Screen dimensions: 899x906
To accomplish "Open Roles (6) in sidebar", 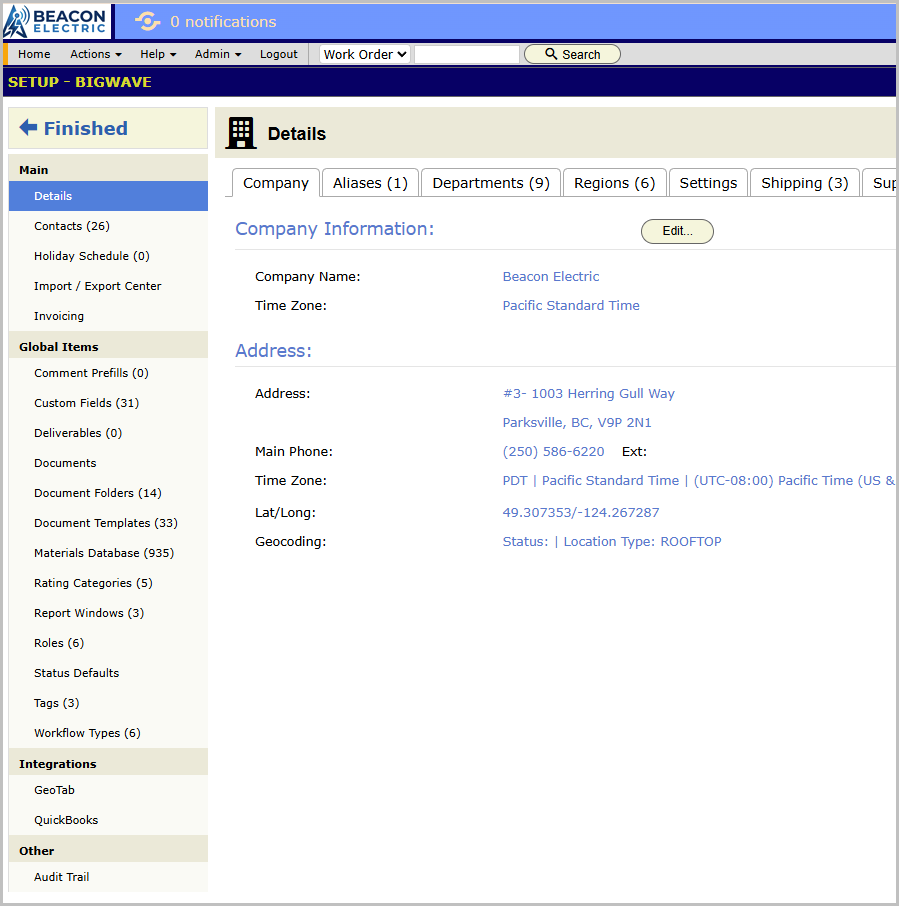I will point(108,643).
